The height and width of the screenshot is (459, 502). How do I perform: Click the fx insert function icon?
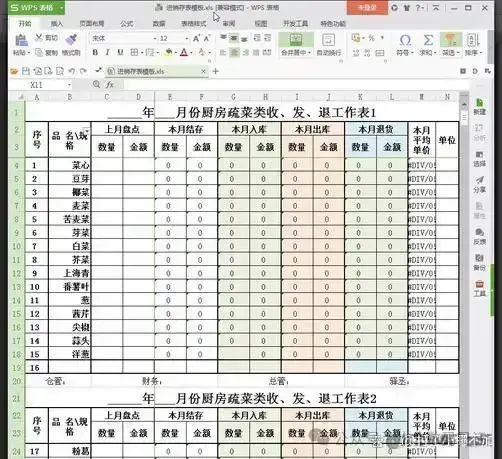coord(110,85)
